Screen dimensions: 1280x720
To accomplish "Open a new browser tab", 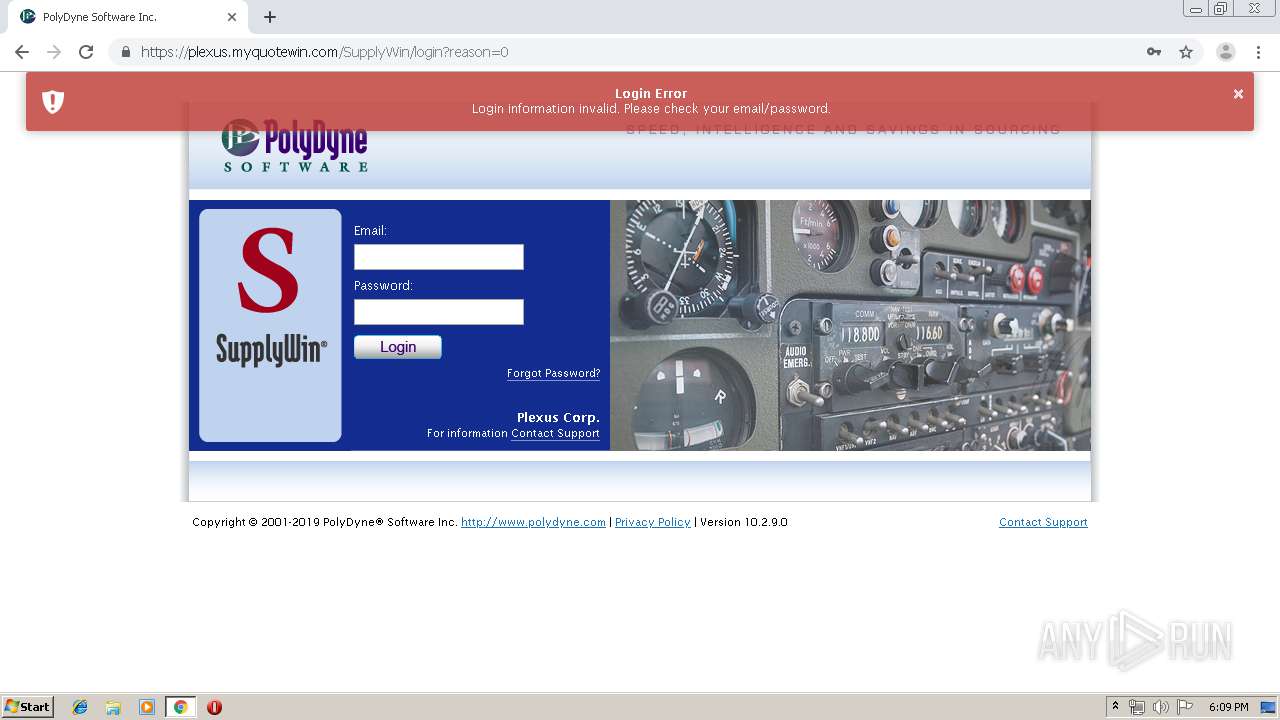I will coord(270,17).
